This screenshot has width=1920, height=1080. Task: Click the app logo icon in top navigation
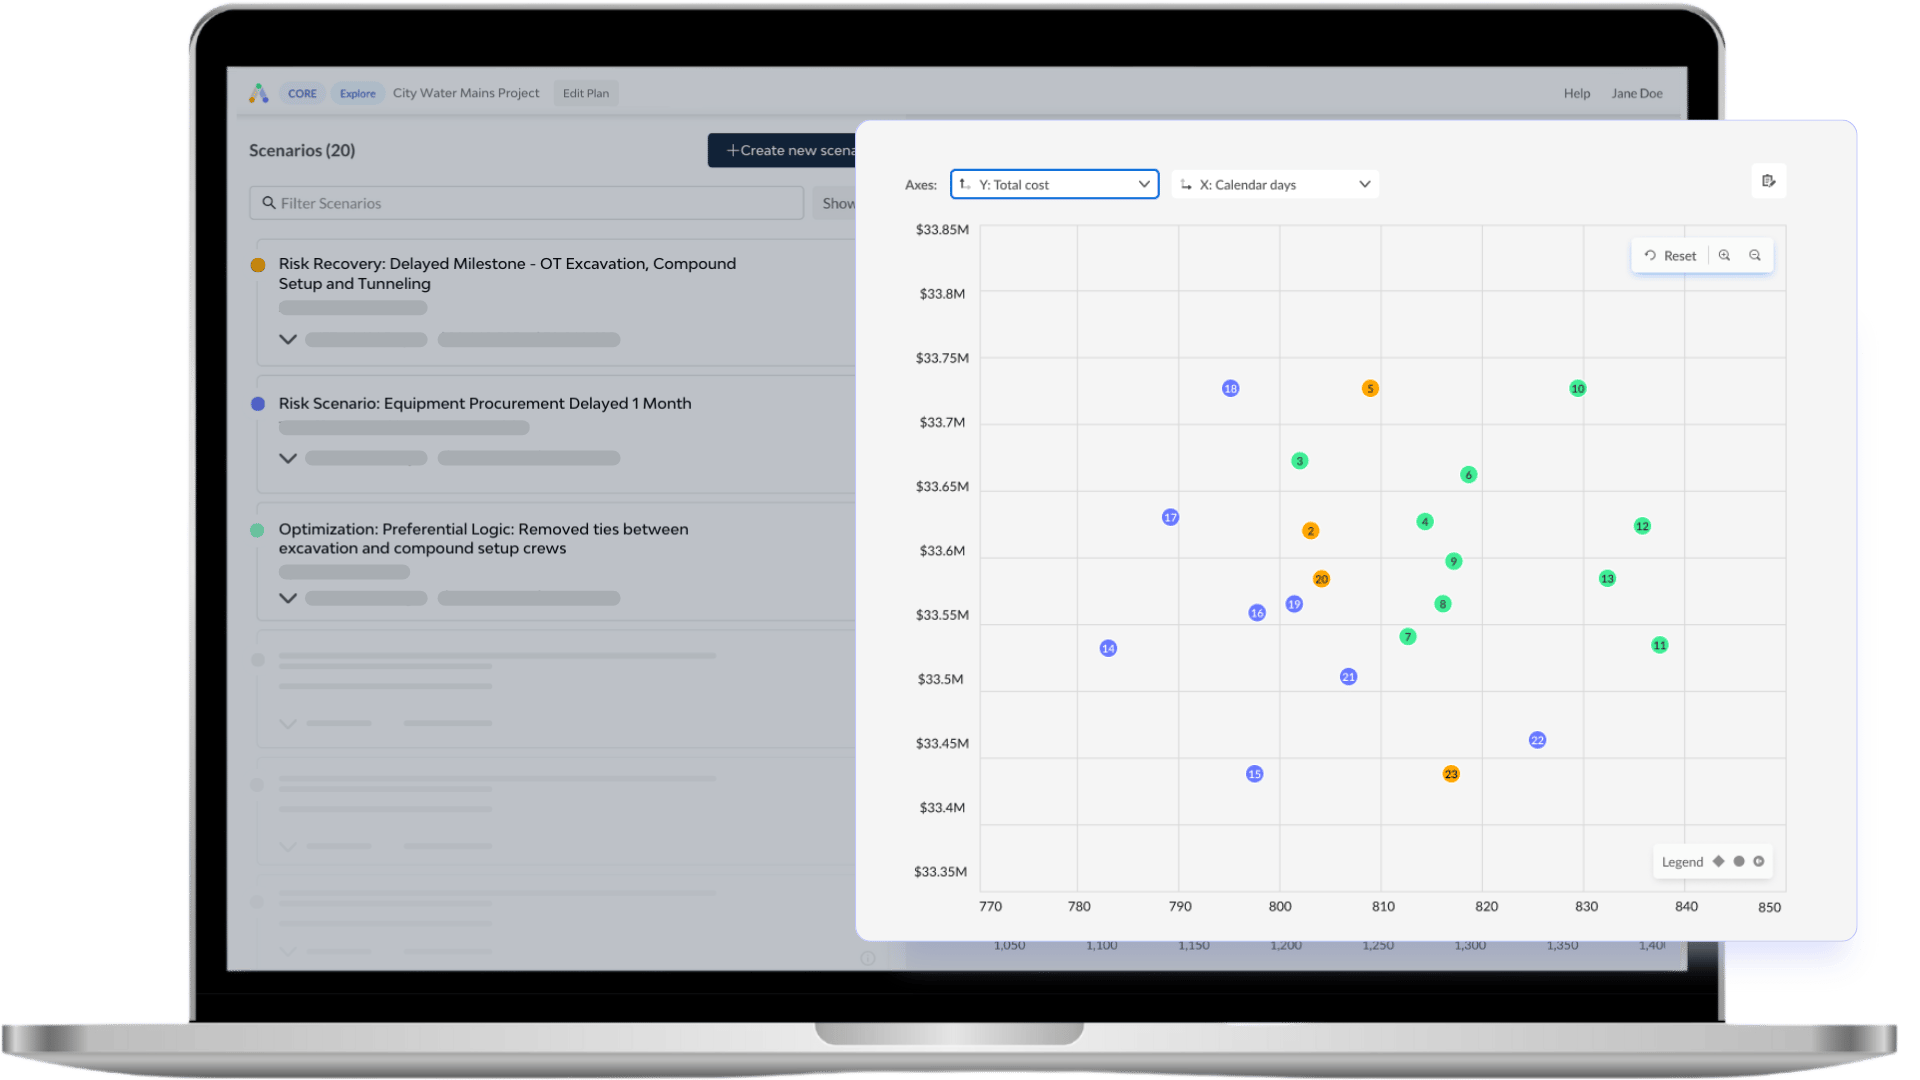pos(259,92)
